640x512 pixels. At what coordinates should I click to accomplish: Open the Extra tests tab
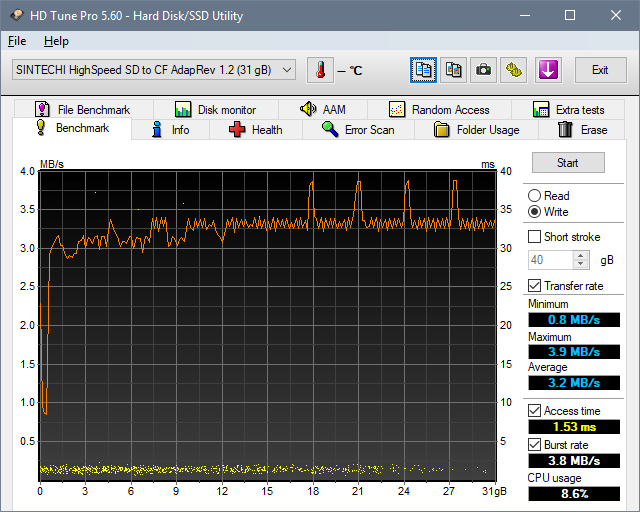(568, 109)
